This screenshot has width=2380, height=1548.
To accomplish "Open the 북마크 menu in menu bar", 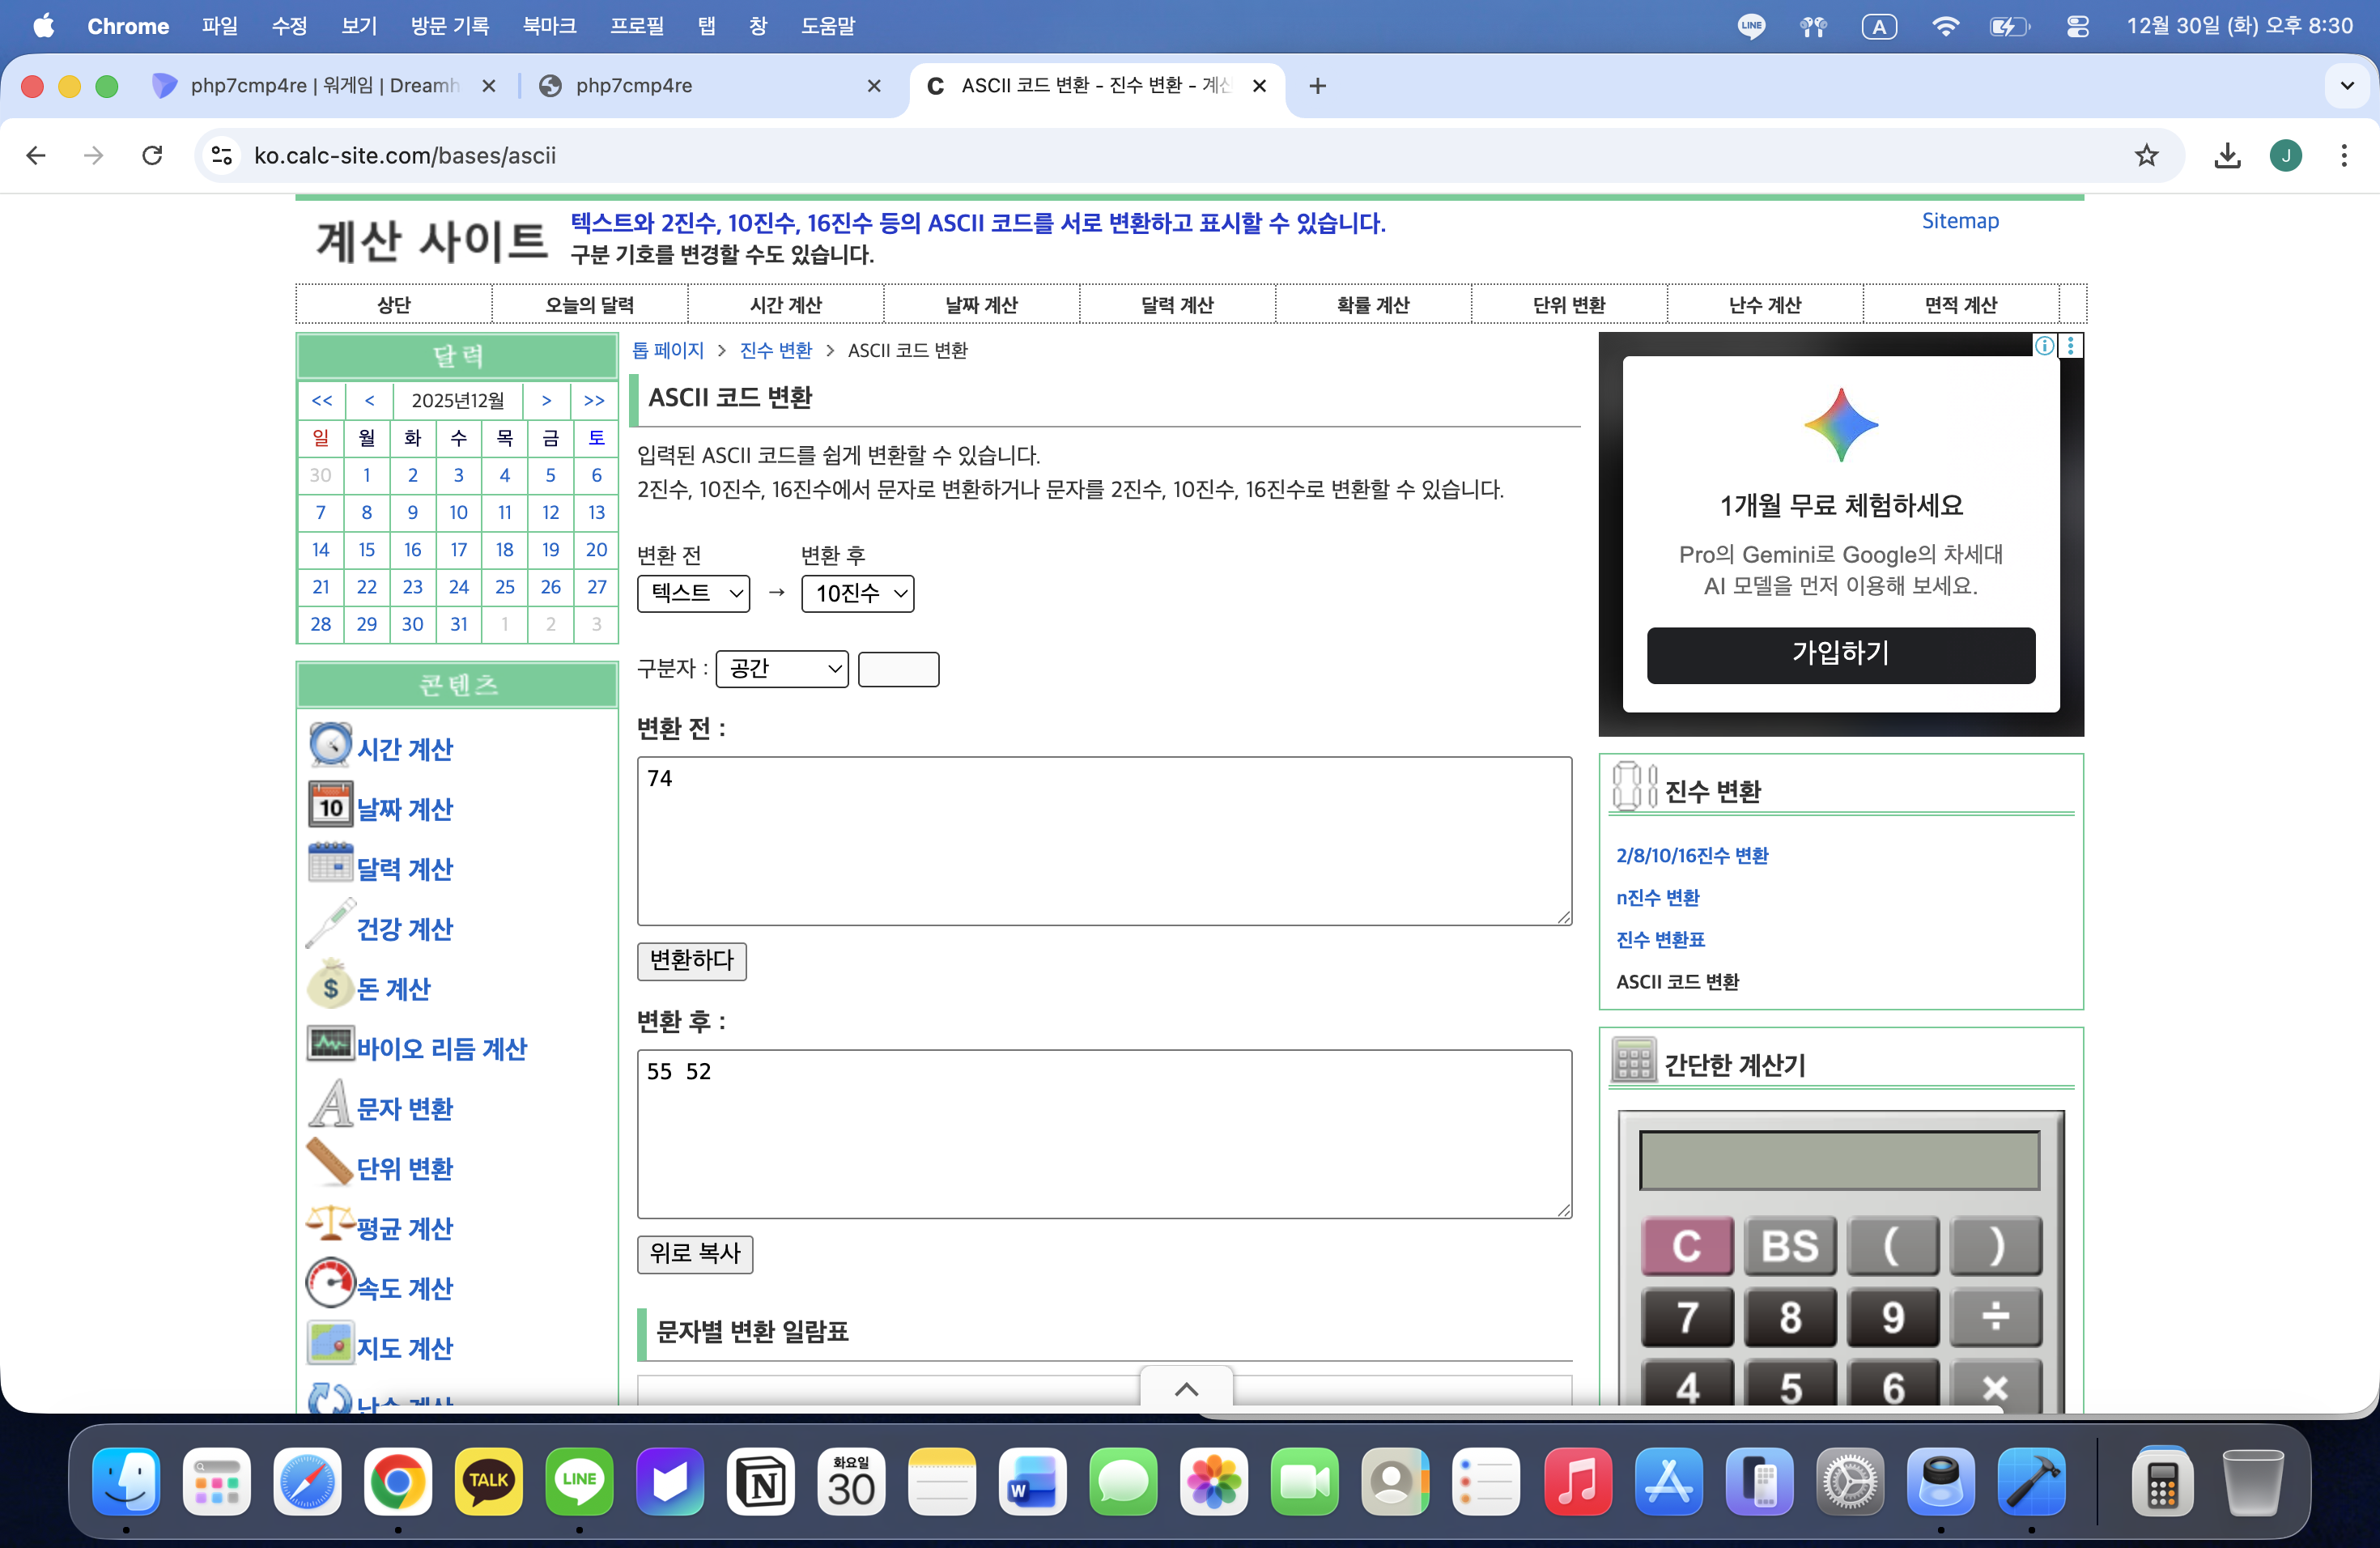I will click(549, 26).
